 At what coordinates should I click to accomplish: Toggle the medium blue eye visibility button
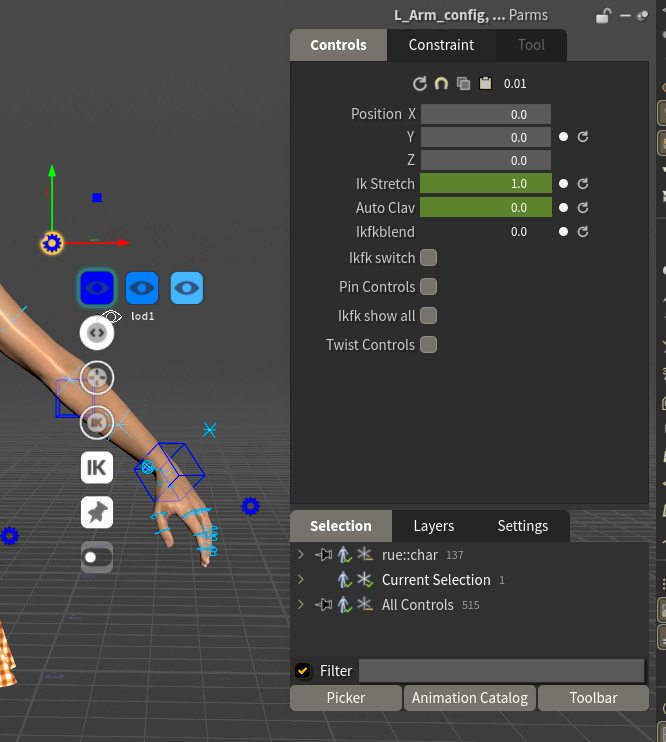[142, 288]
